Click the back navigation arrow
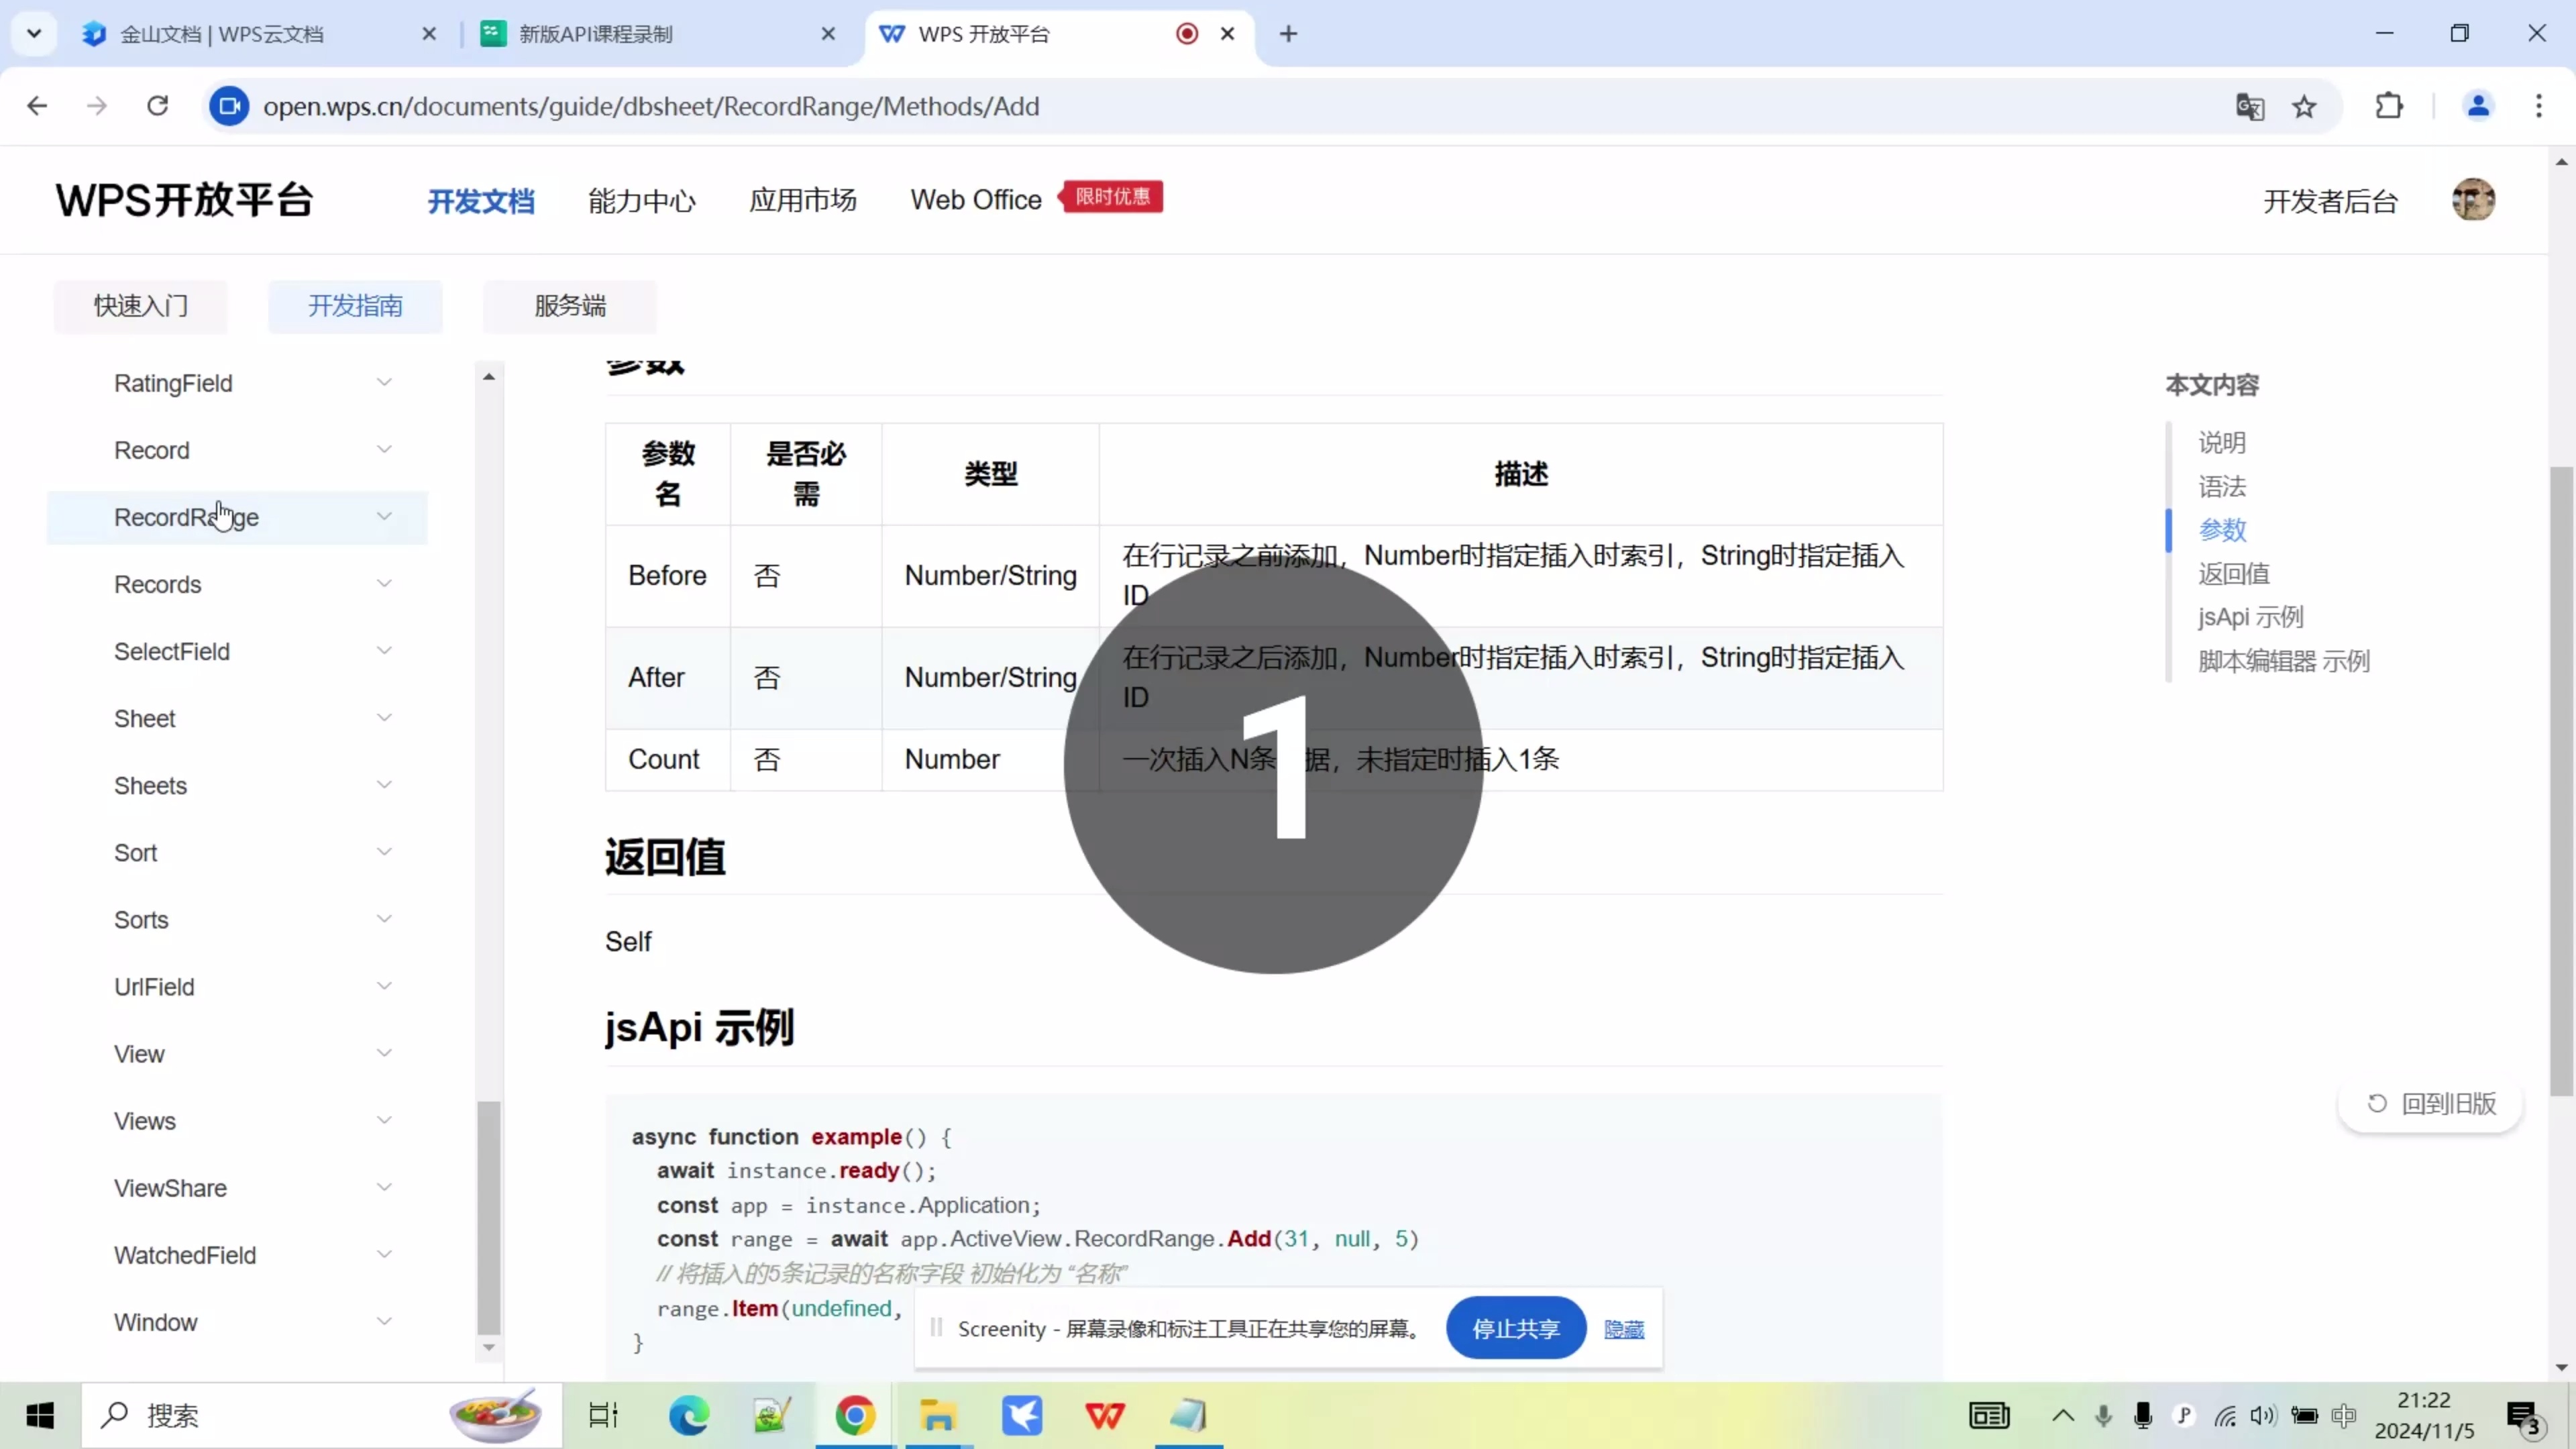The height and width of the screenshot is (1449, 2576). click(38, 106)
